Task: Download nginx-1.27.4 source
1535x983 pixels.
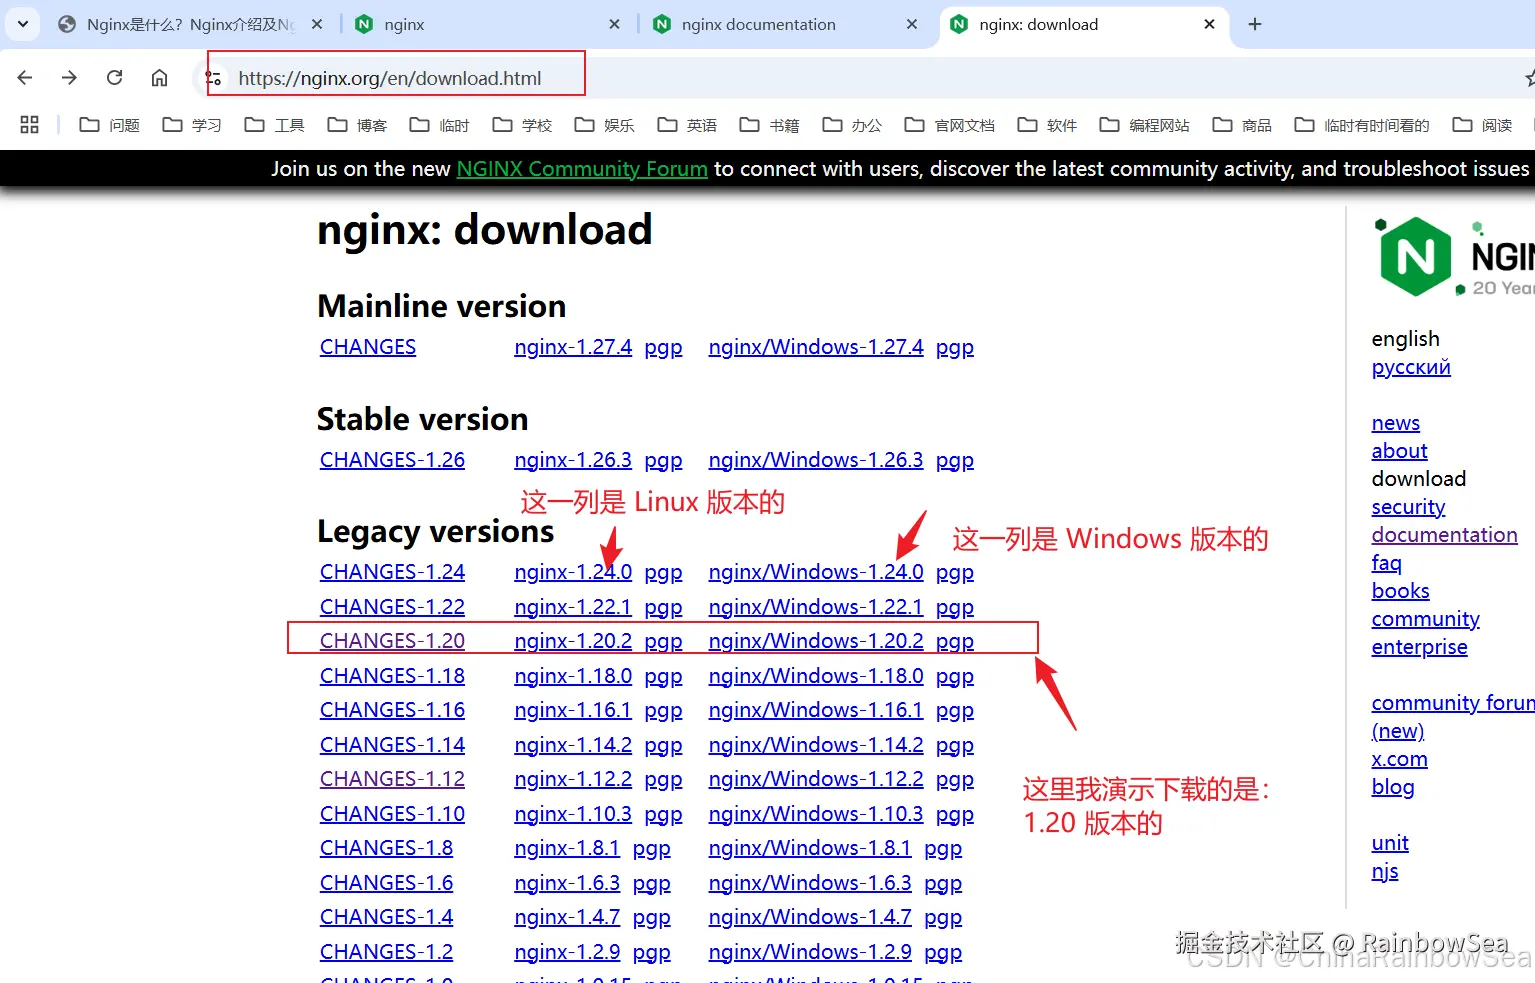Action: (573, 347)
